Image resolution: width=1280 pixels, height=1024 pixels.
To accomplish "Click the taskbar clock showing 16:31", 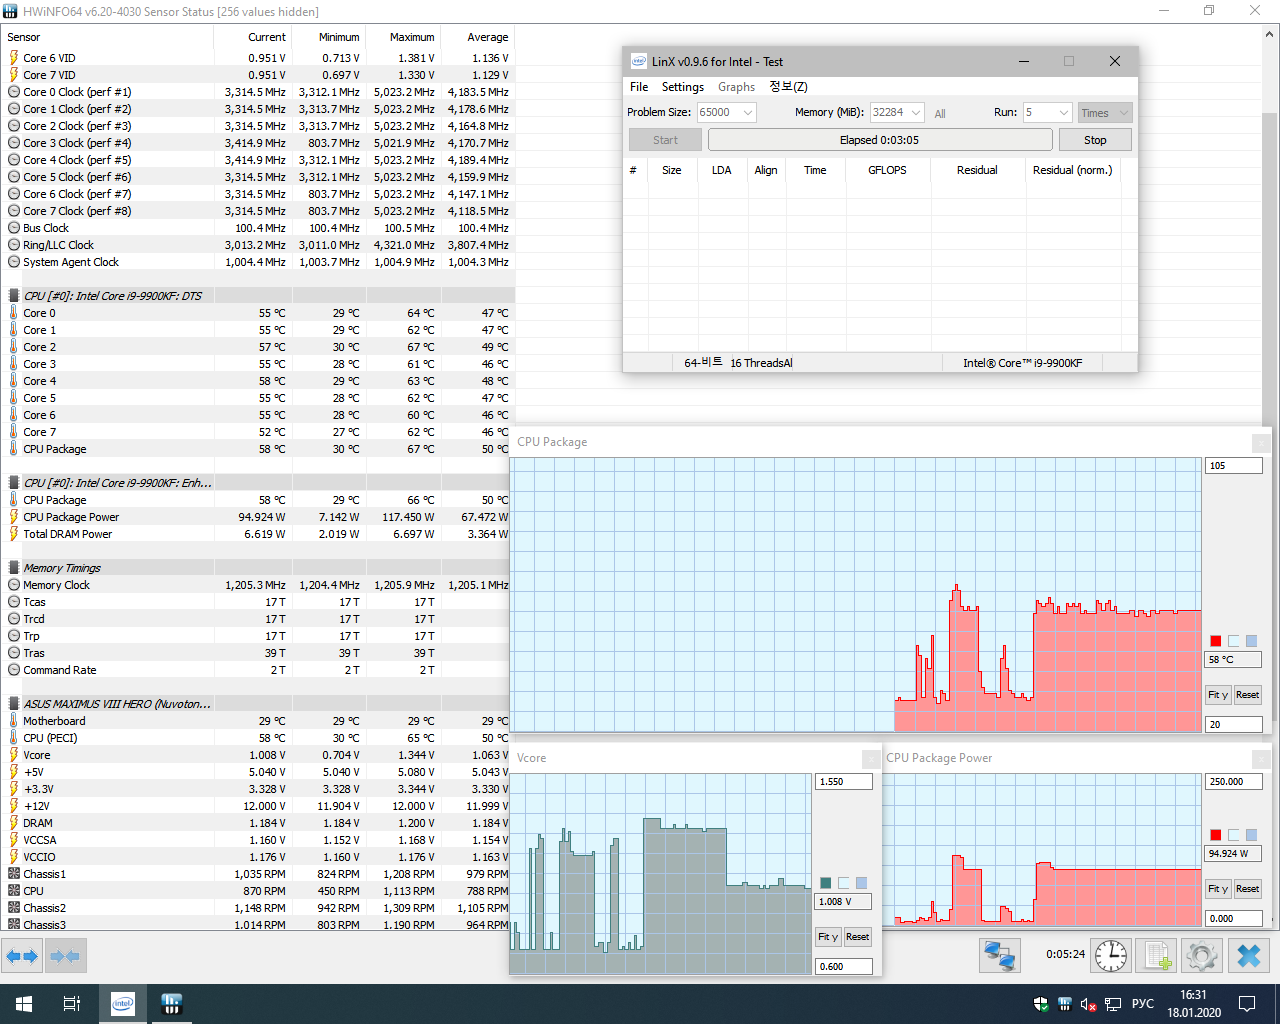I will click(1194, 1004).
